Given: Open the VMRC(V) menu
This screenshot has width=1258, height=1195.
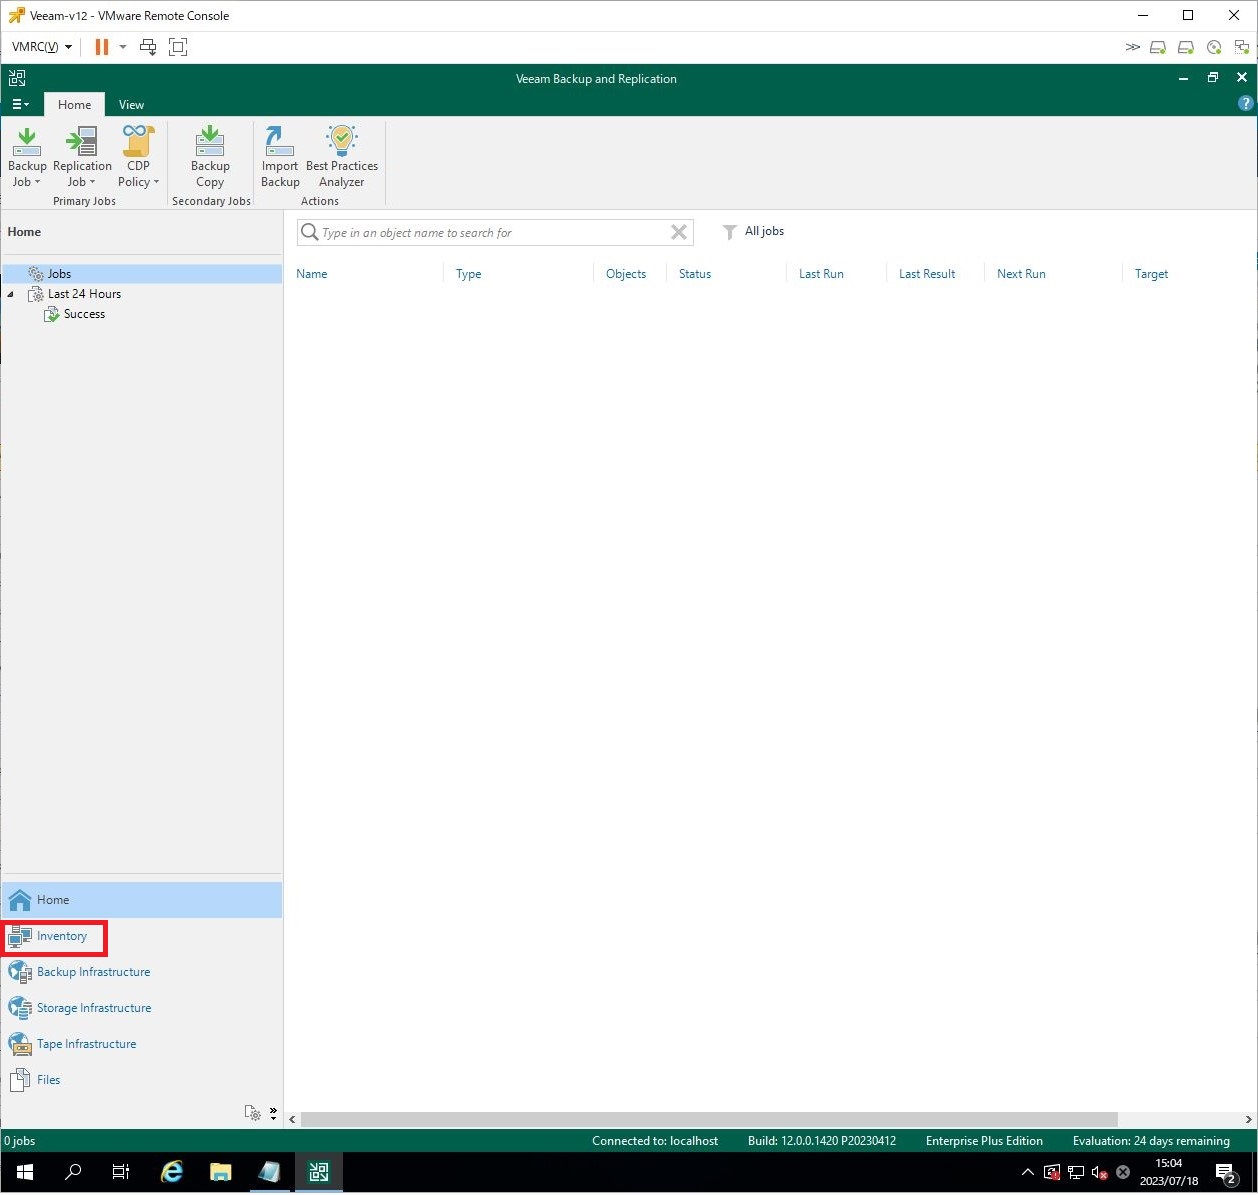Looking at the screenshot, I should (x=42, y=47).
